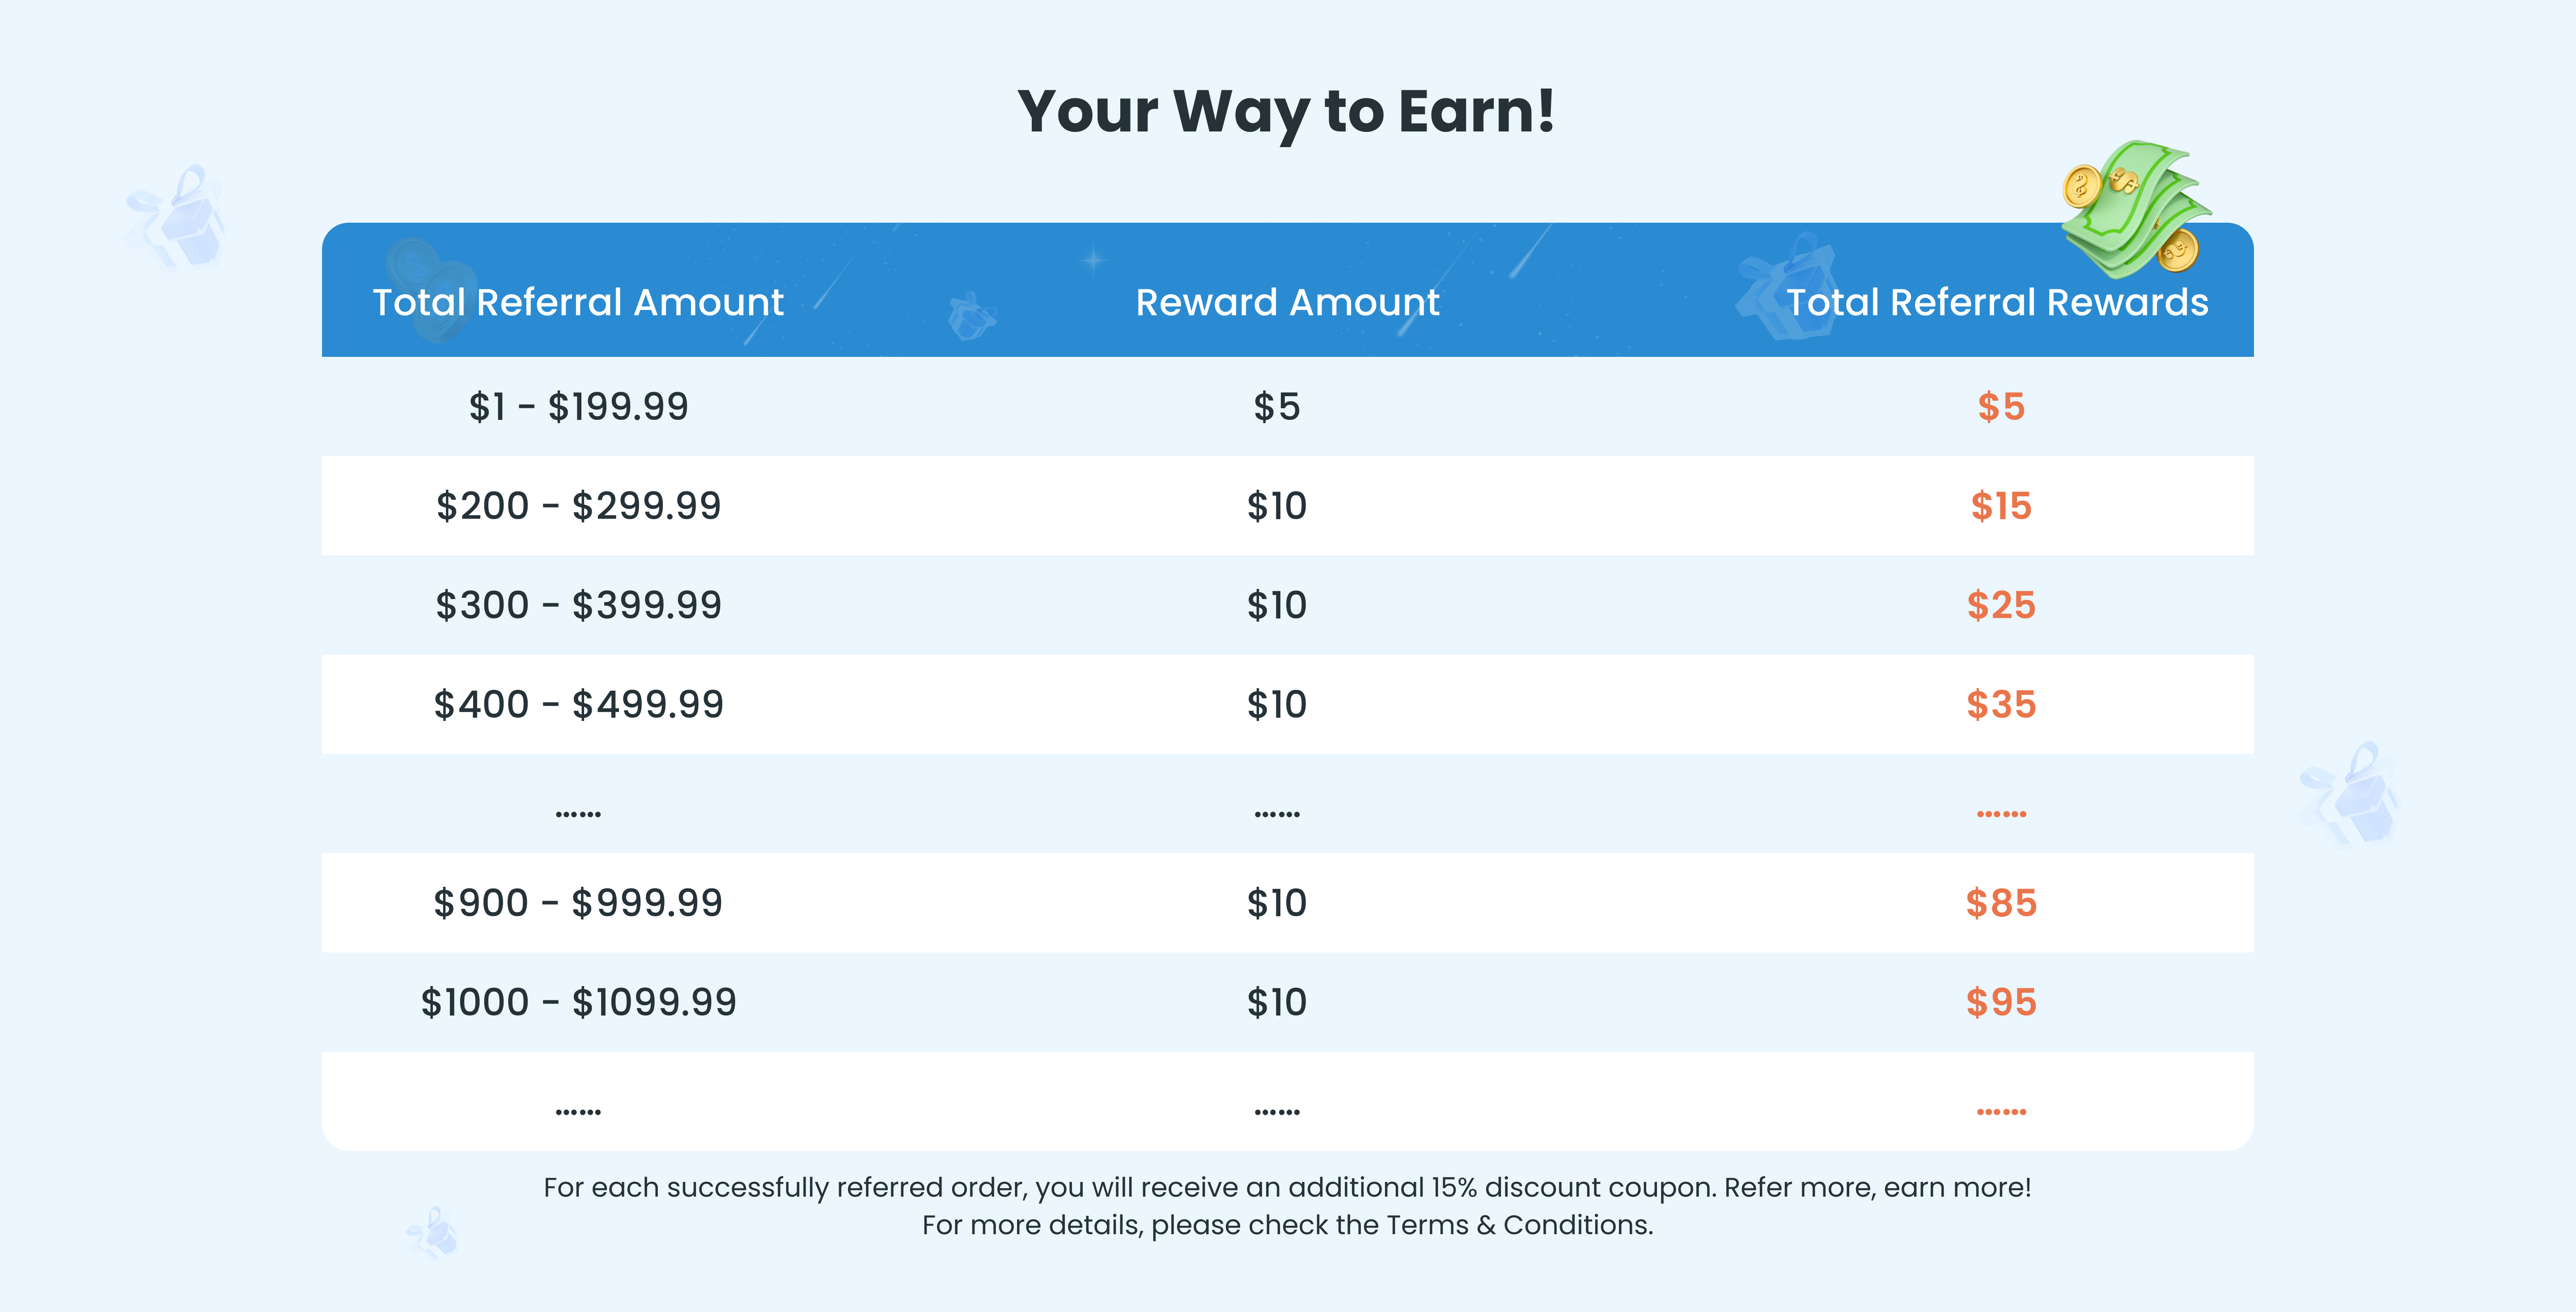Click the Your Way to Earn! heading
The width and height of the screenshot is (2576, 1312).
pos(1287,111)
